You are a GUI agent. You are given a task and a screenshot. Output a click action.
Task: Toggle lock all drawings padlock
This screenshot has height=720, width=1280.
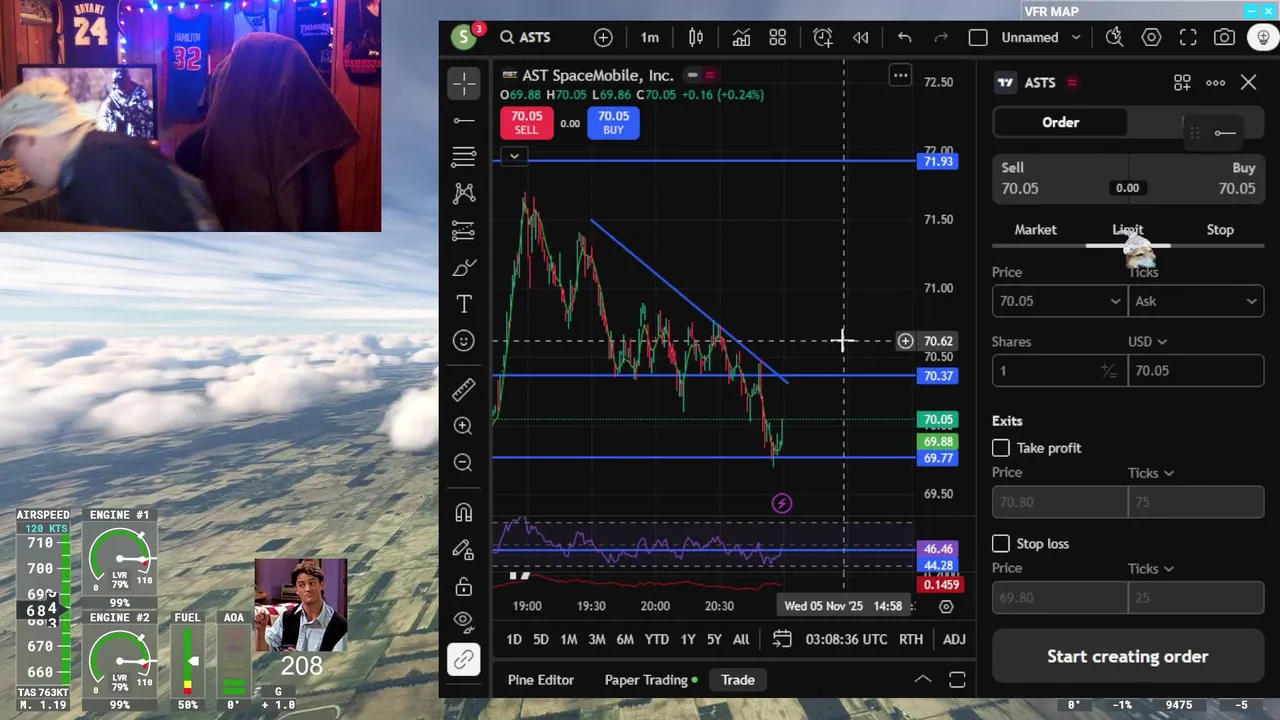click(x=463, y=586)
